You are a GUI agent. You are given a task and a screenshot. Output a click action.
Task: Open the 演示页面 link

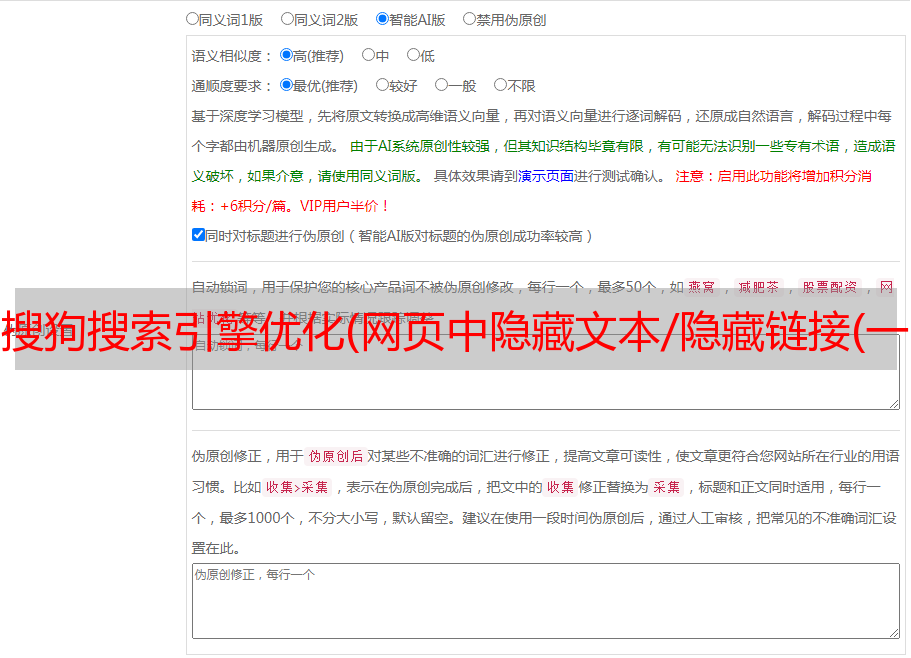click(x=546, y=176)
